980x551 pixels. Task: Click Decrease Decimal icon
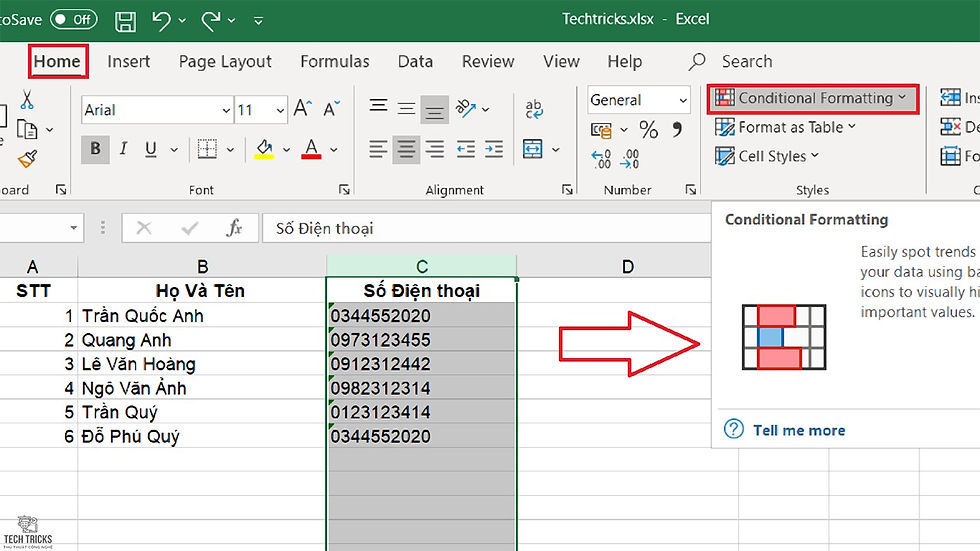tap(629, 159)
